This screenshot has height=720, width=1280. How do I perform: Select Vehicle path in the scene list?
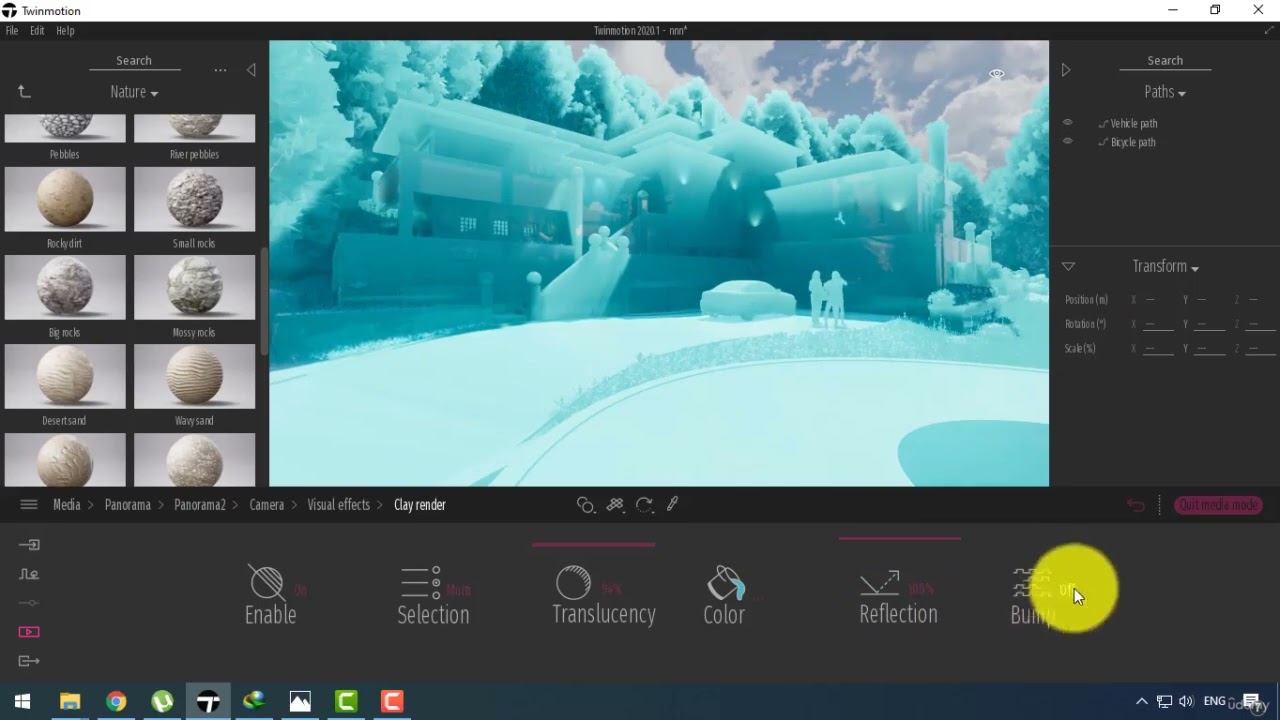coord(1134,123)
